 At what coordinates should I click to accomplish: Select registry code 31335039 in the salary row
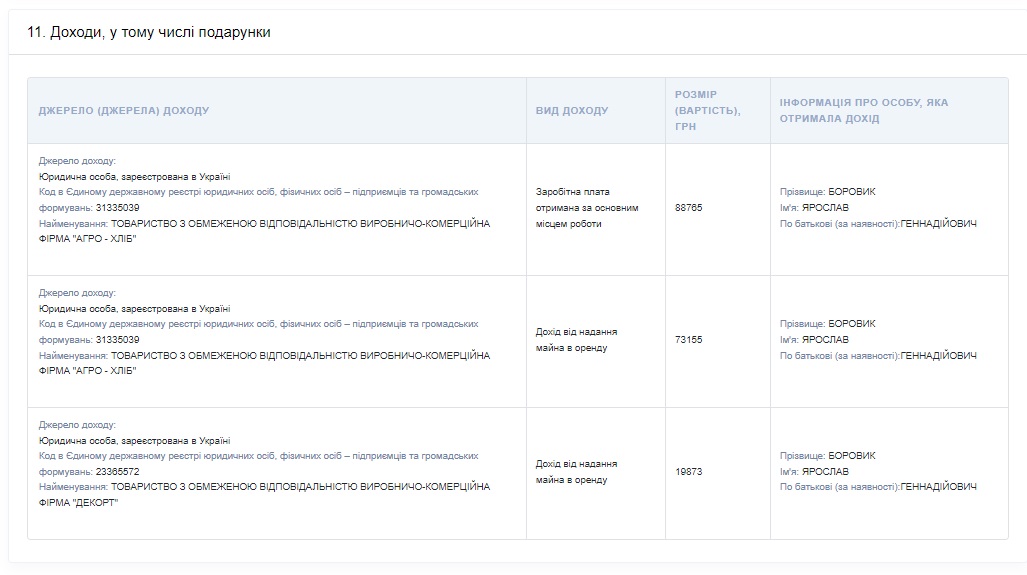point(117,208)
